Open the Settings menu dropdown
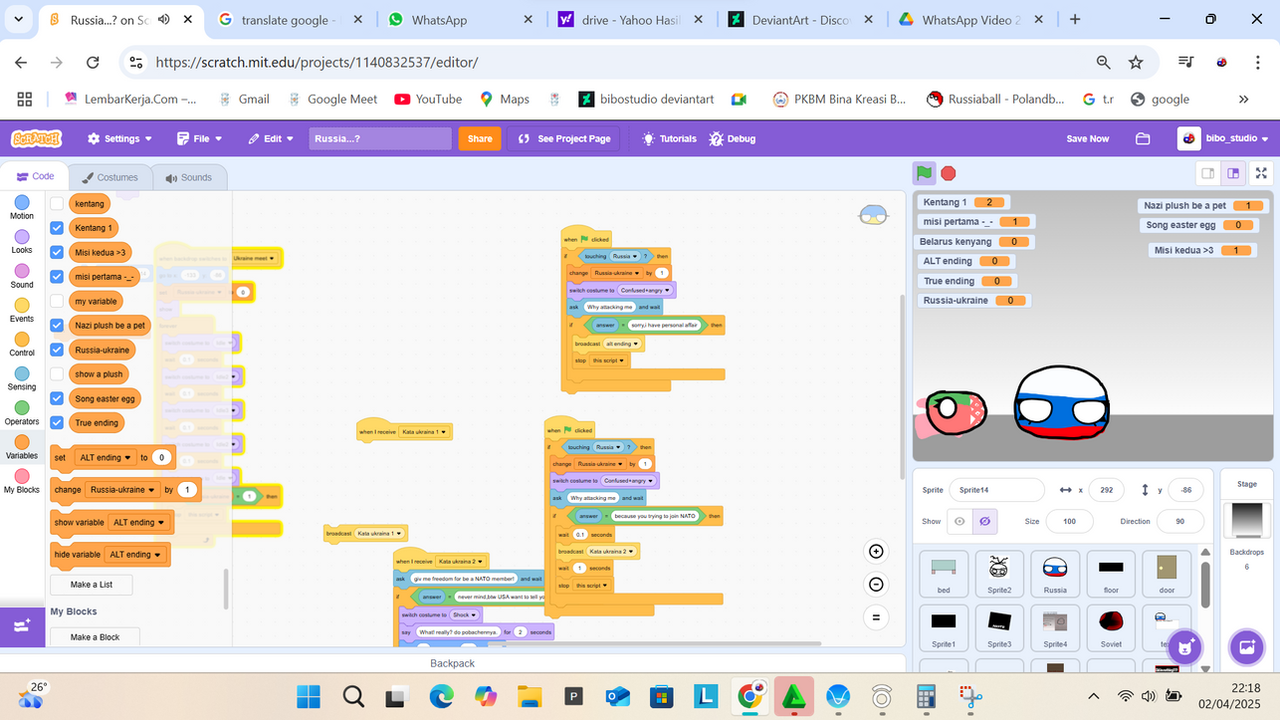This screenshot has width=1280, height=720. 120,139
